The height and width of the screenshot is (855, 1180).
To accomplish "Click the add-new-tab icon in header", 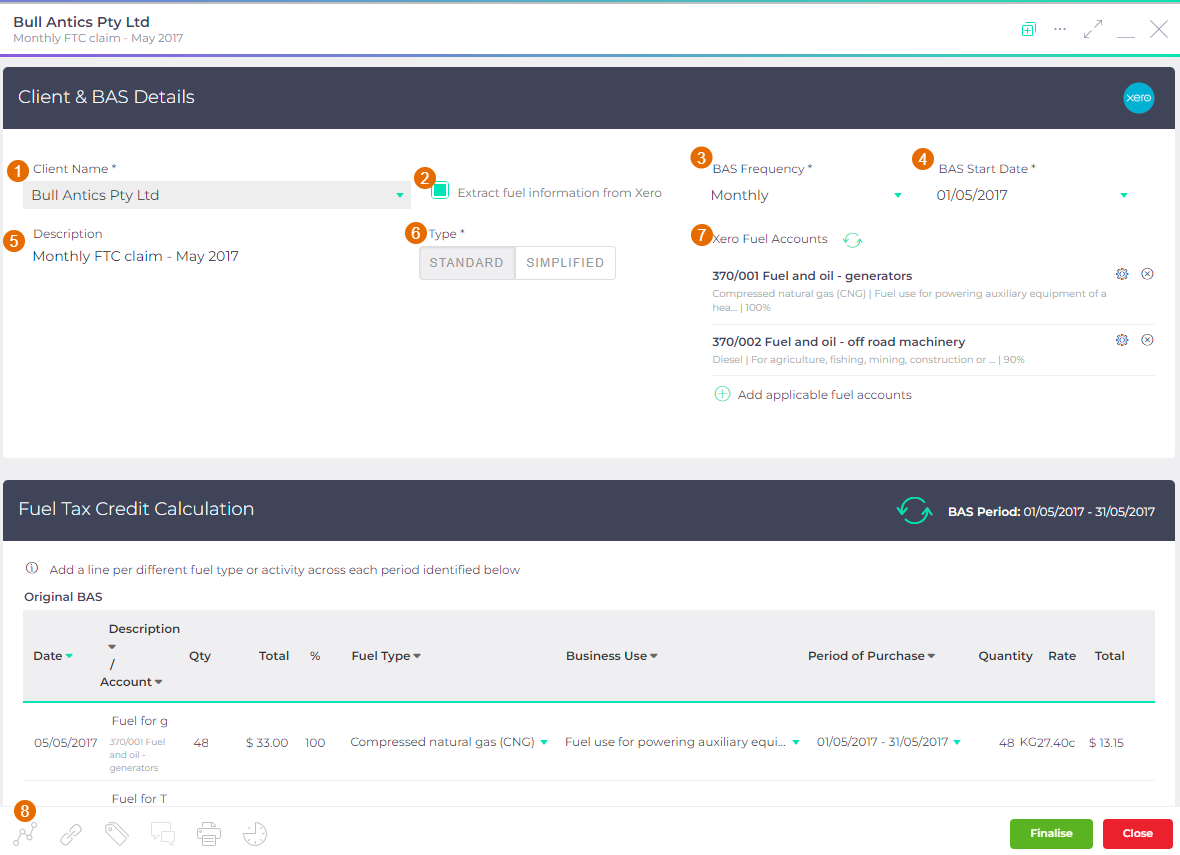I will pyautogui.click(x=1028, y=29).
